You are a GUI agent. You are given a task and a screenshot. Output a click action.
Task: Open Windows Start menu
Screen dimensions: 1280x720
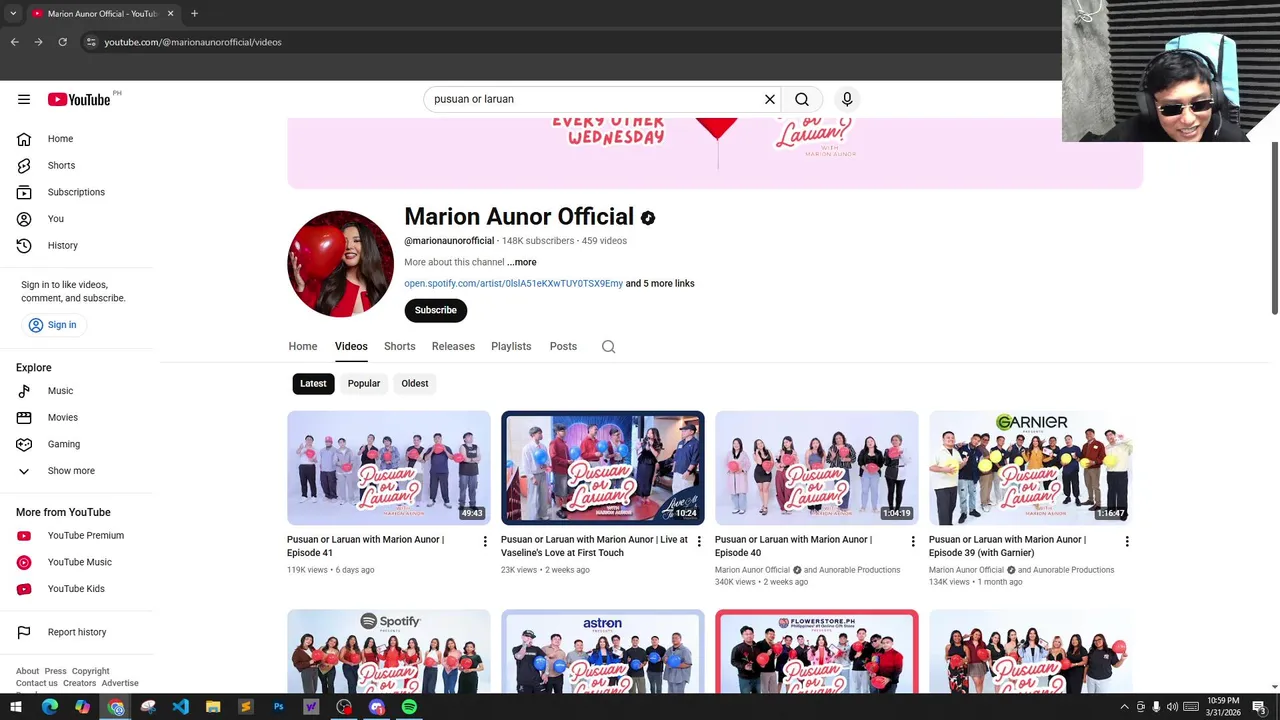click(16, 707)
